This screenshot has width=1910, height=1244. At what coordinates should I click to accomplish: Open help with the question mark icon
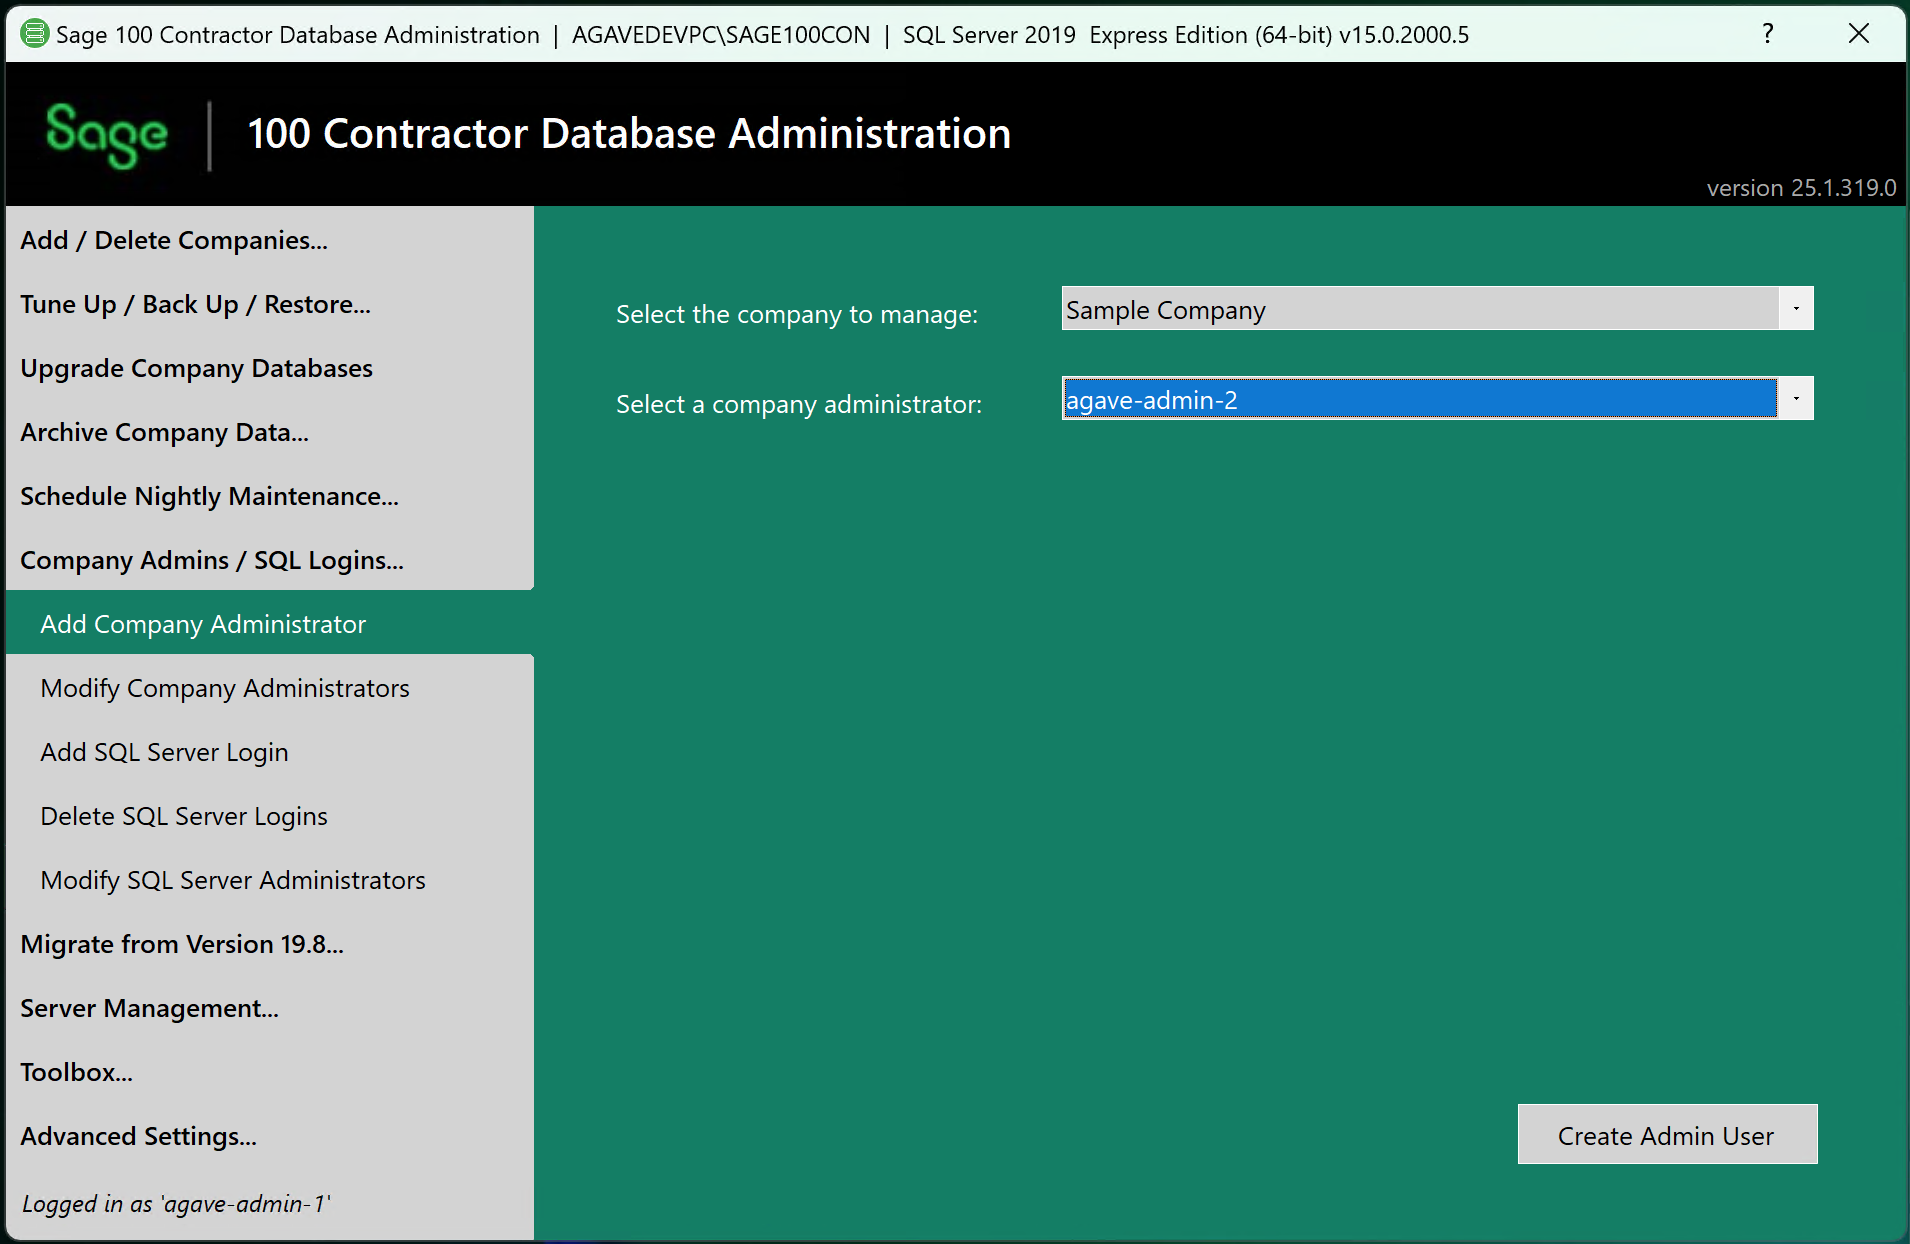1767,34
